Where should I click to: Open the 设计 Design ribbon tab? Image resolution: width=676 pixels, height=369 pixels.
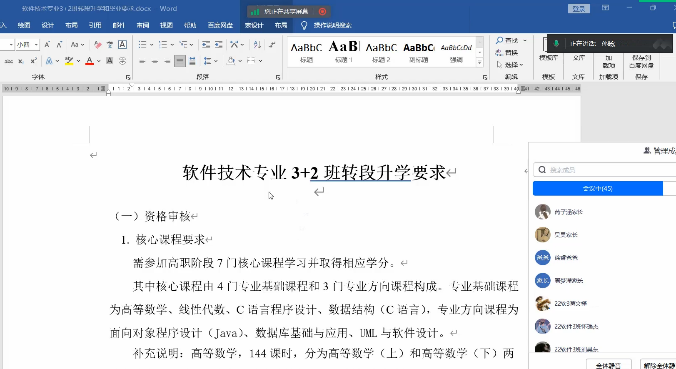point(47,25)
